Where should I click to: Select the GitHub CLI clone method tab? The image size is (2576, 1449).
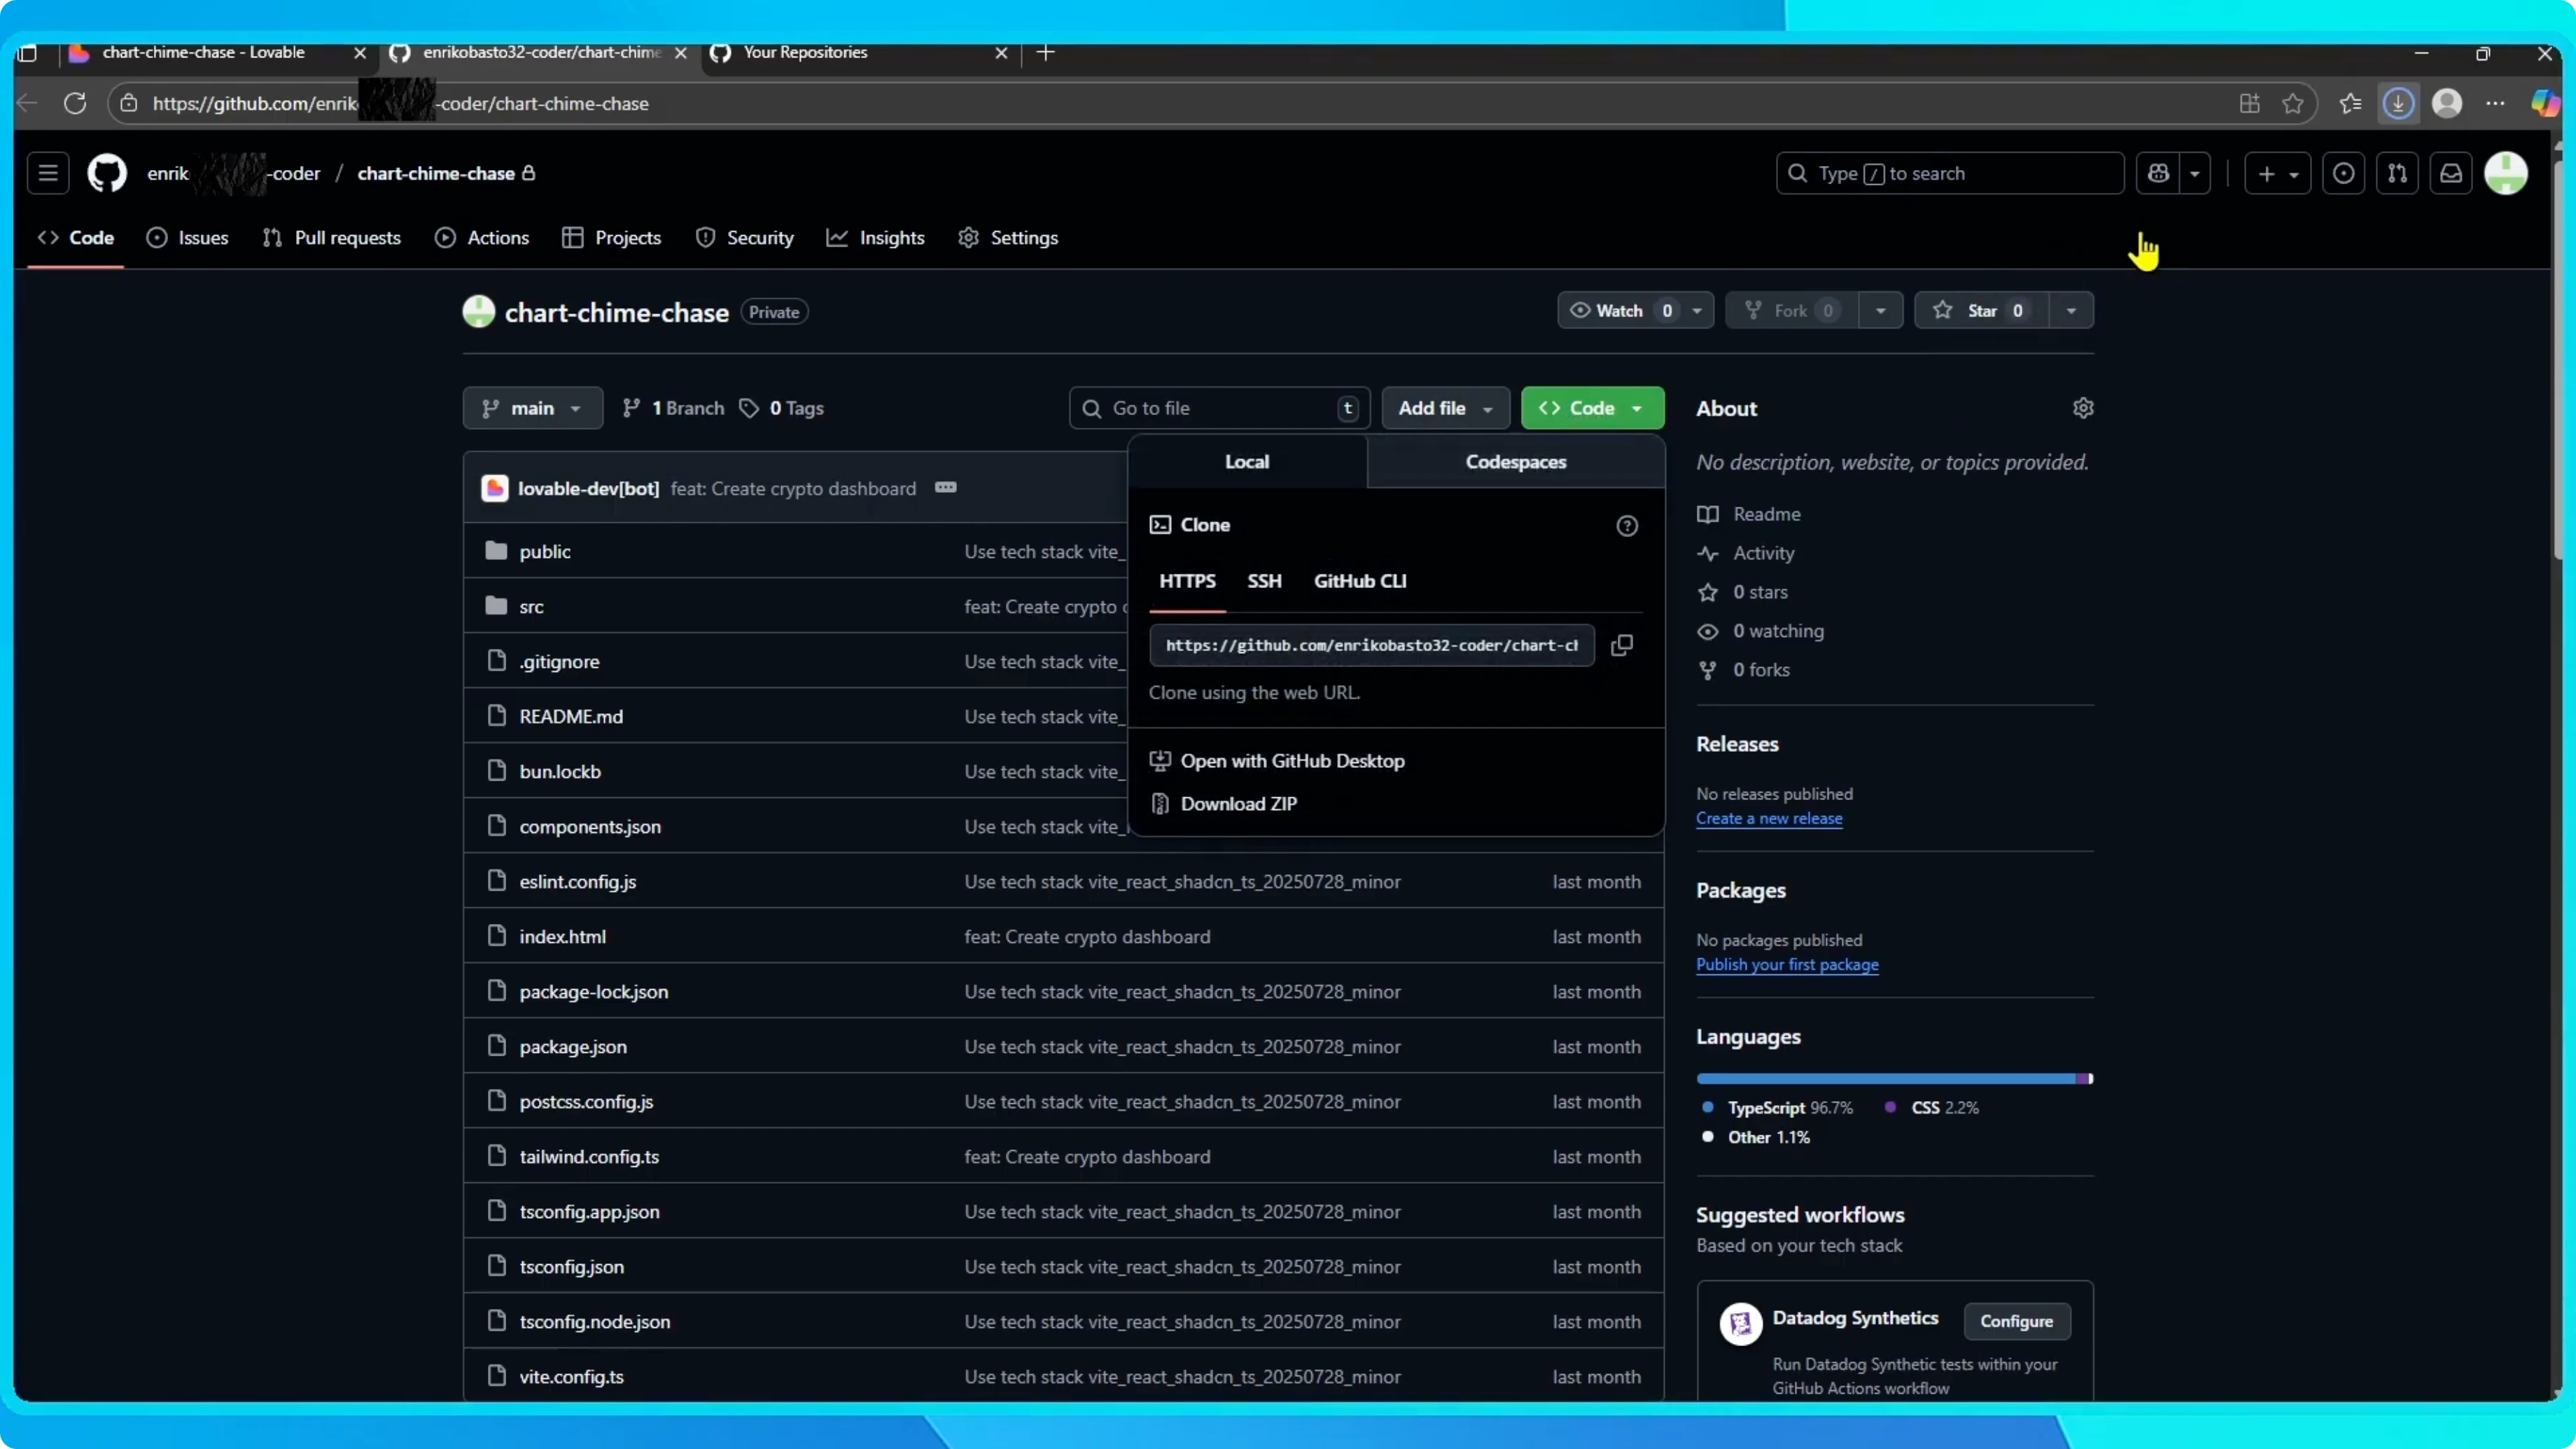(x=1360, y=581)
